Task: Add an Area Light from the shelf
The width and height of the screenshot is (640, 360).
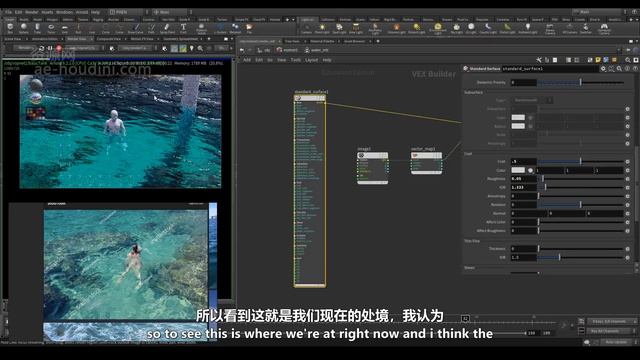Action: pos(356,28)
